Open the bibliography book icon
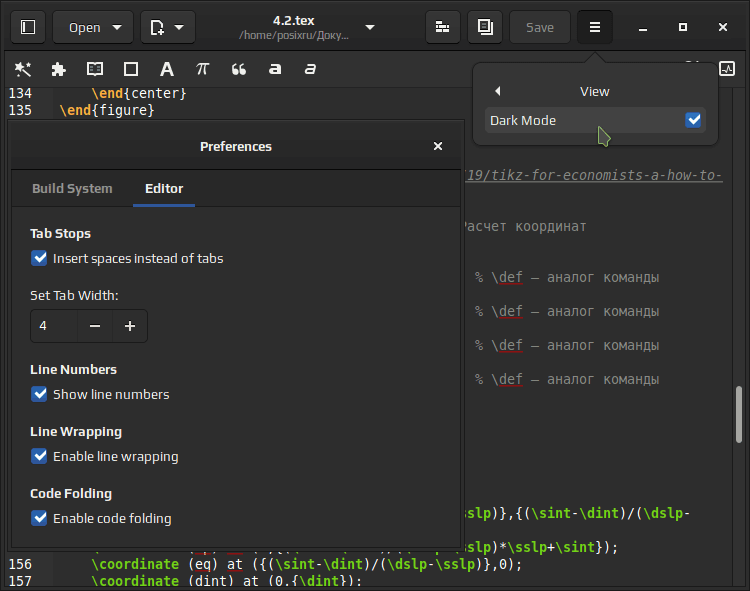Image resolution: width=750 pixels, height=591 pixels. [95, 69]
